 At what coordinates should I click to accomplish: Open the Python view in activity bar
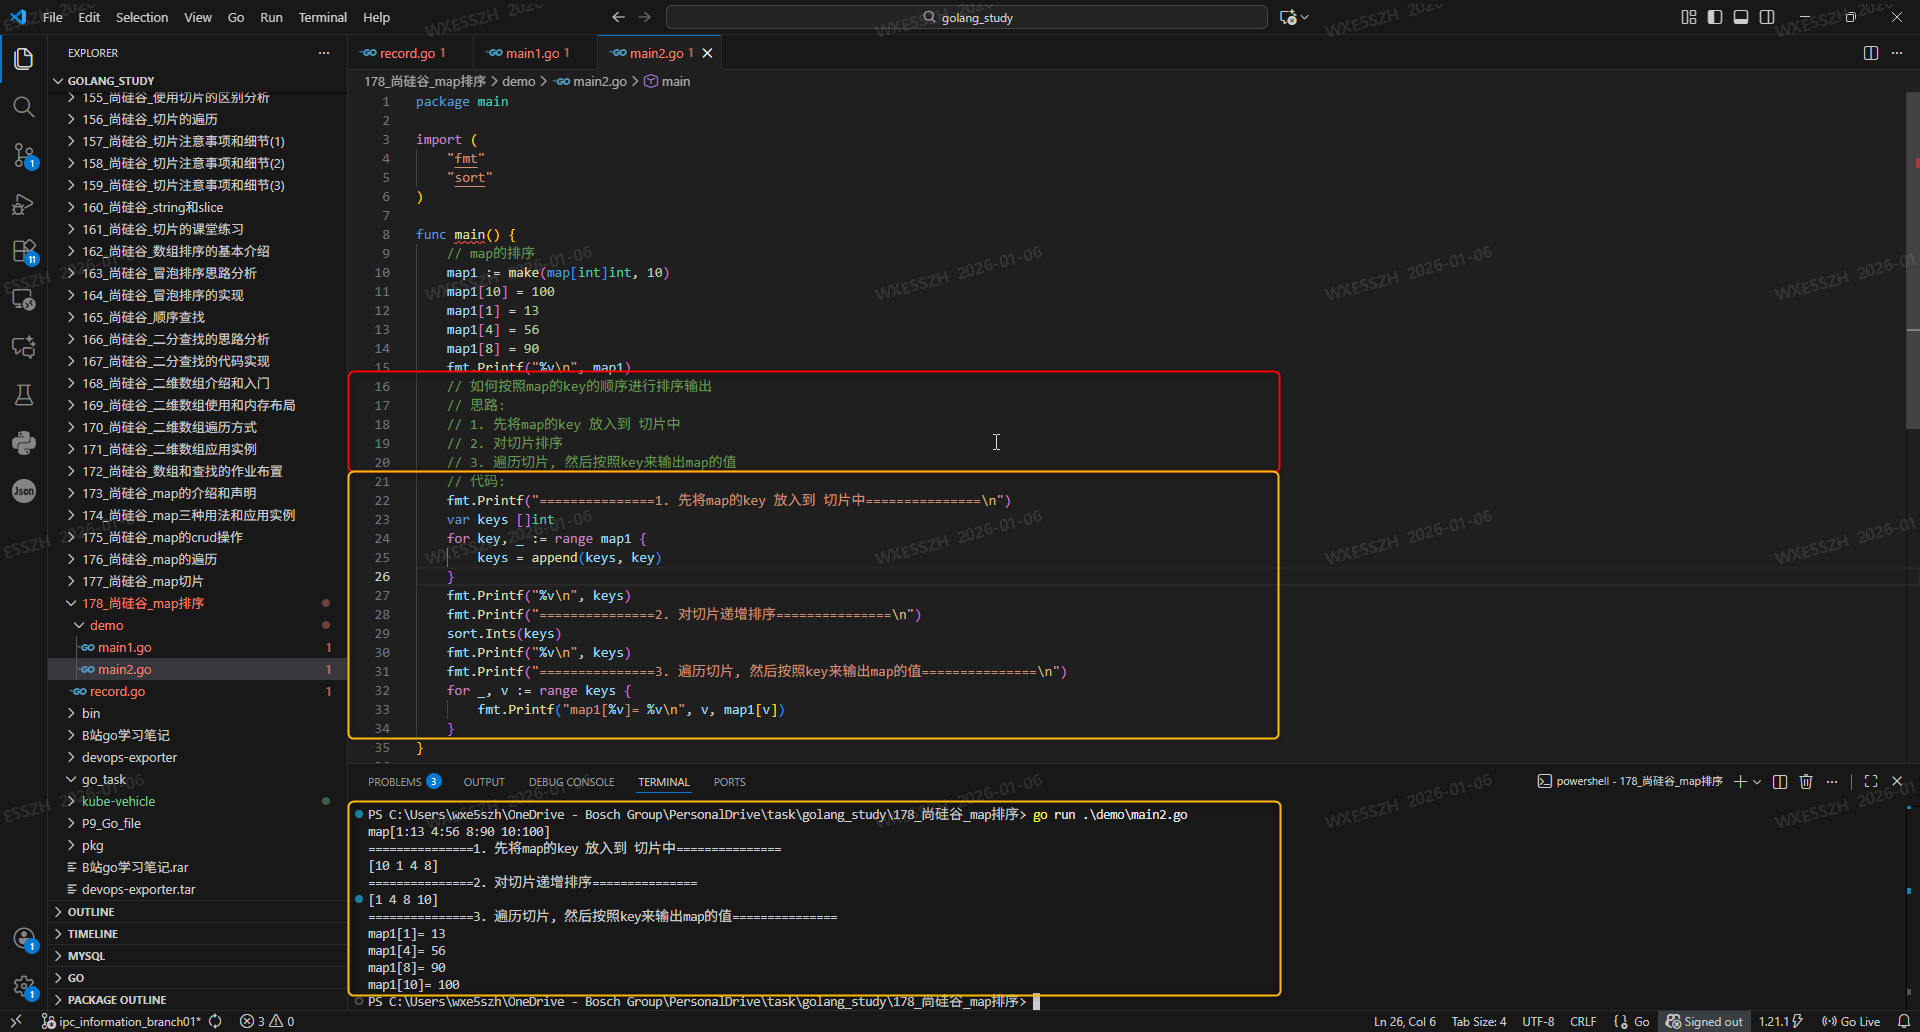click(x=24, y=443)
